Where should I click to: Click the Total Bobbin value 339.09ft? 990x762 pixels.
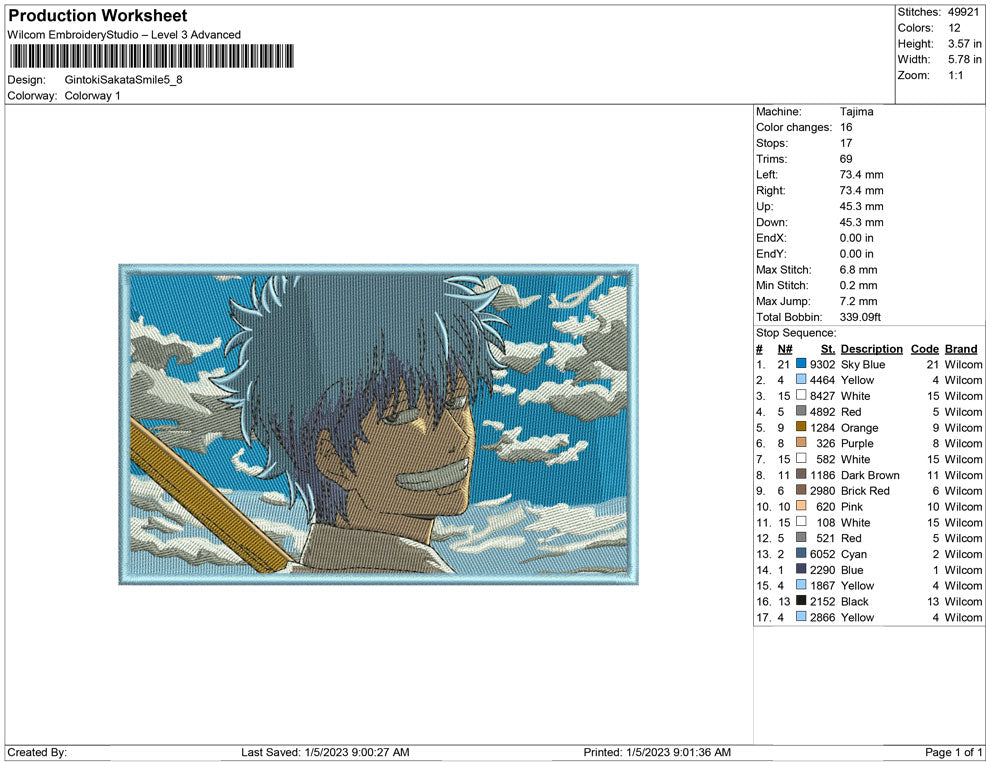point(860,317)
